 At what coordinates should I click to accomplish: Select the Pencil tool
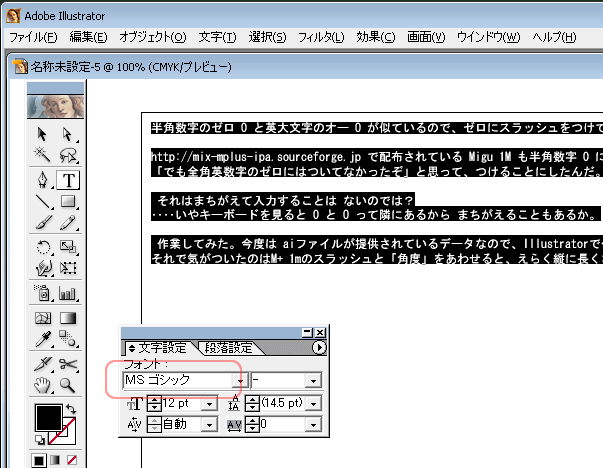tap(68, 223)
